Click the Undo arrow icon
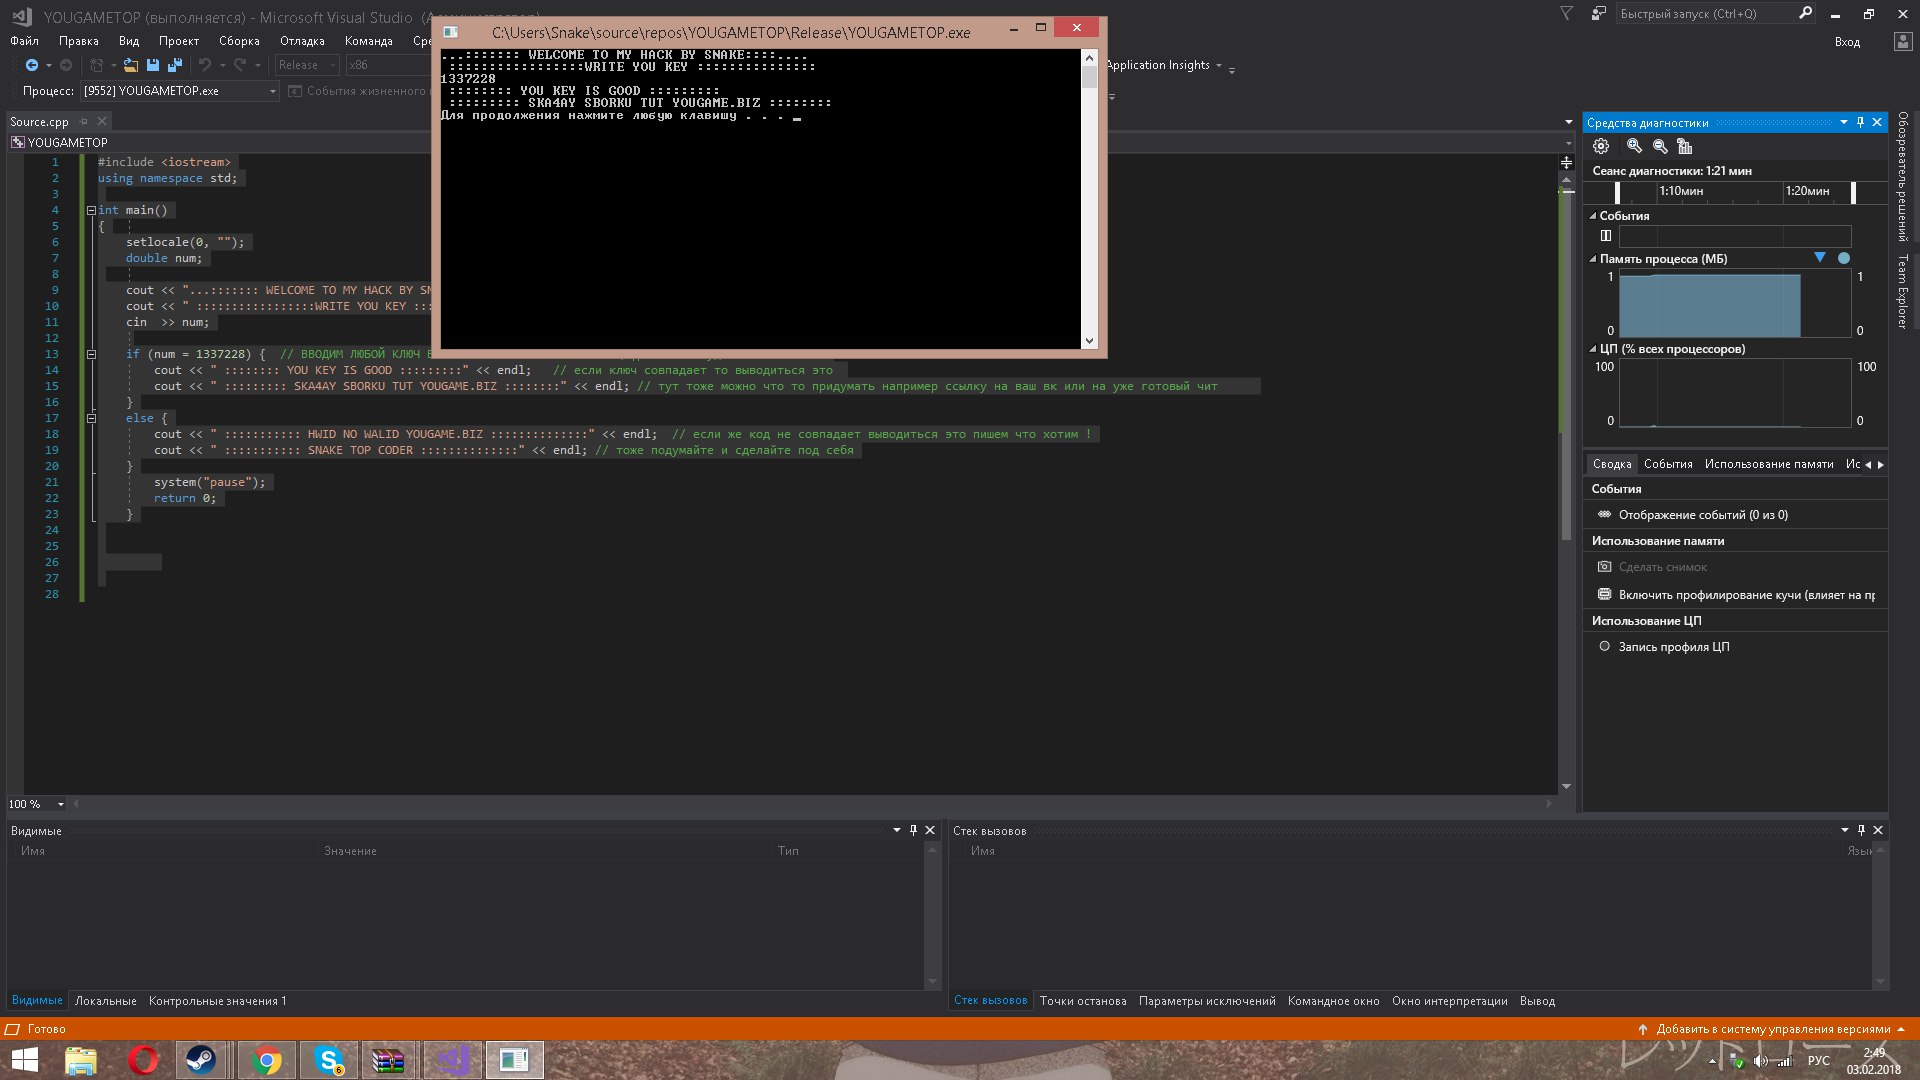The height and width of the screenshot is (1080, 1920). click(205, 65)
